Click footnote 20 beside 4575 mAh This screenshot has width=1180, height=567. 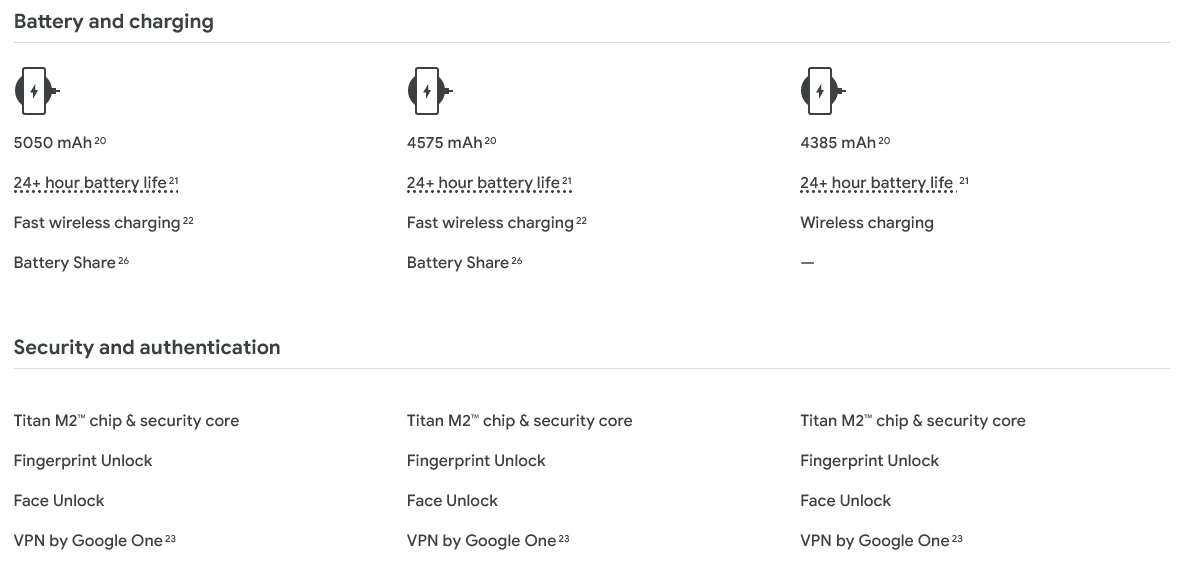point(491,140)
